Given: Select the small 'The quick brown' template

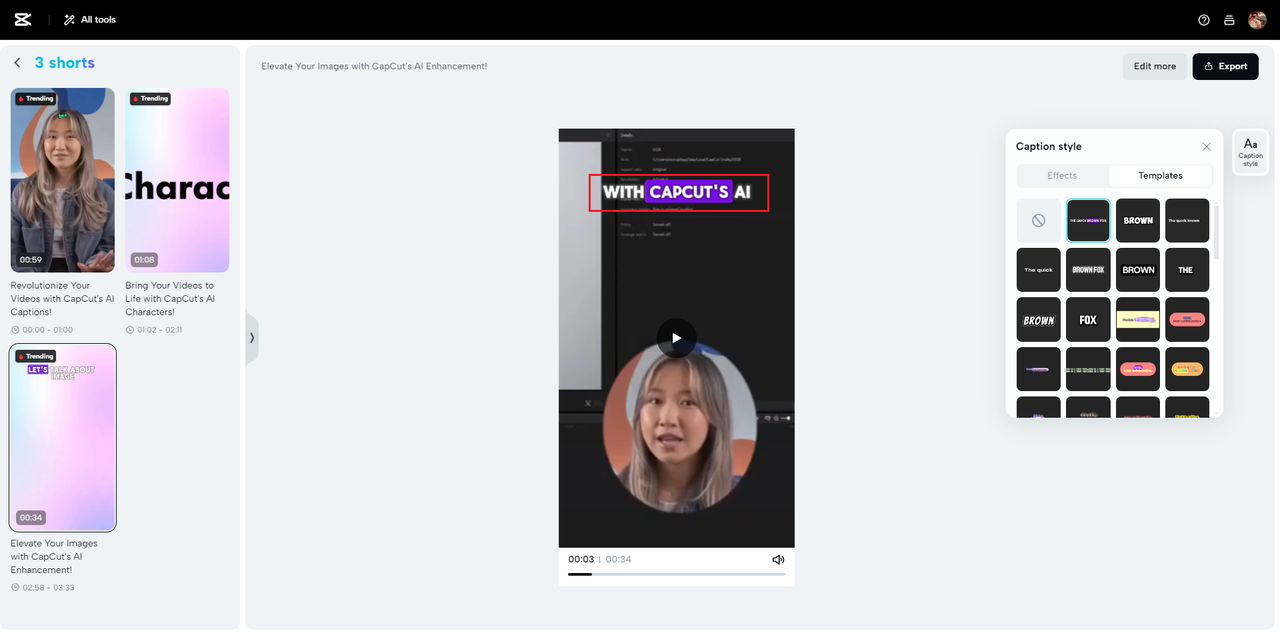Looking at the screenshot, I should tap(1187, 220).
